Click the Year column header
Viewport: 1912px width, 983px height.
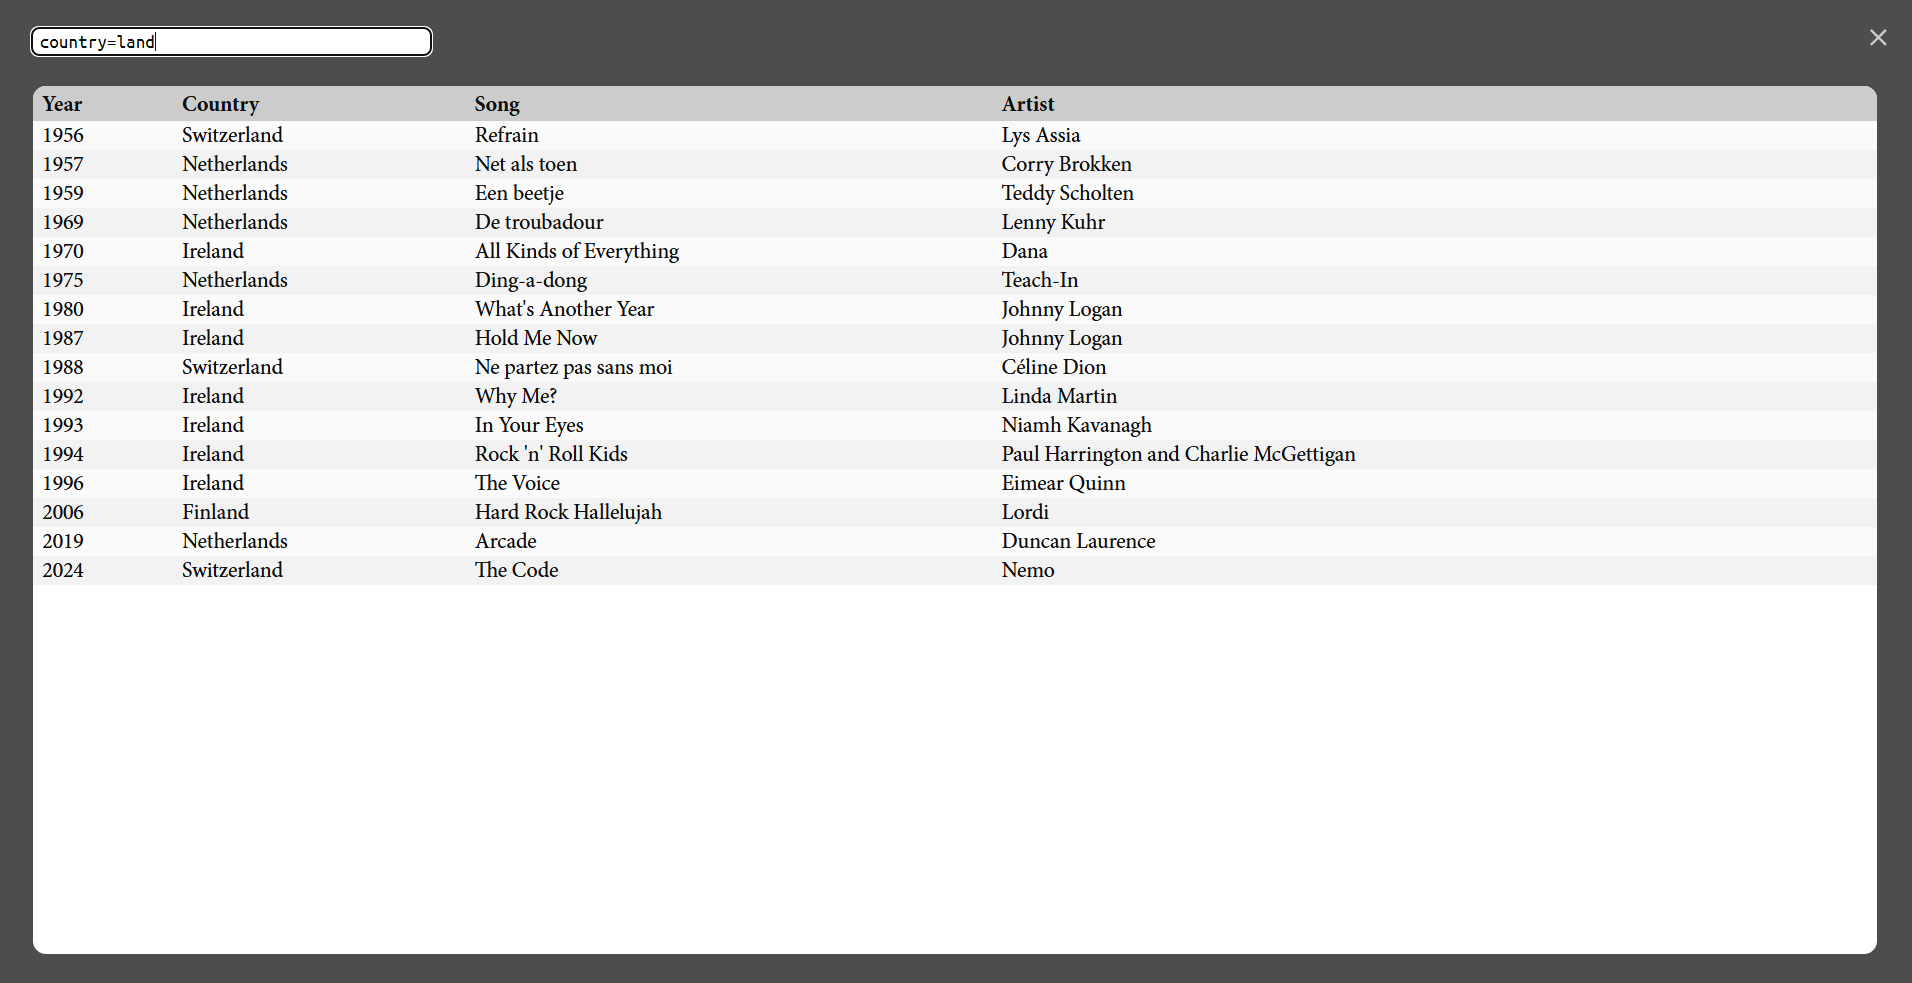62,104
